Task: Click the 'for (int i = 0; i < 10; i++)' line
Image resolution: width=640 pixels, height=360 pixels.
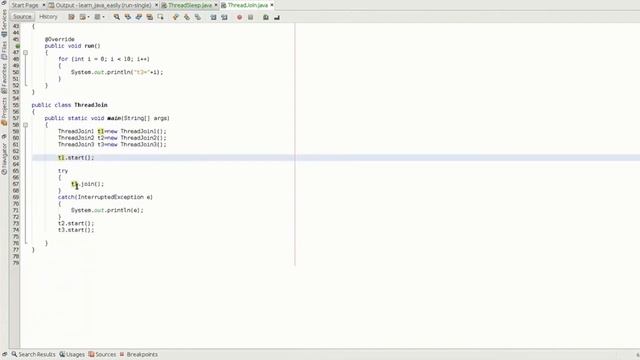Action: click(x=104, y=59)
